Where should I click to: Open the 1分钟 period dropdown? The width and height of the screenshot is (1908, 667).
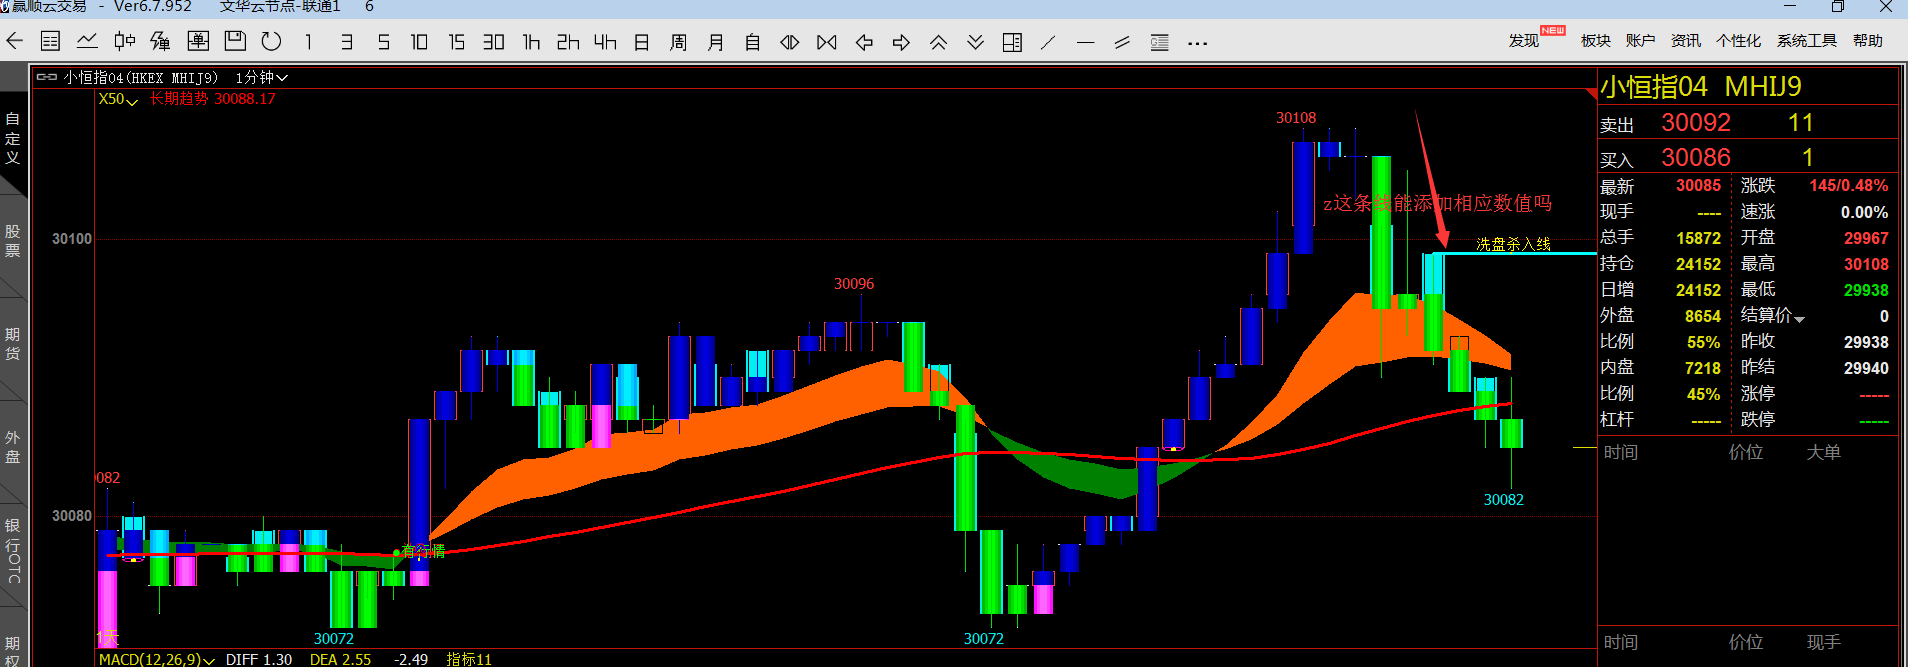pyautogui.click(x=261, y=77)
